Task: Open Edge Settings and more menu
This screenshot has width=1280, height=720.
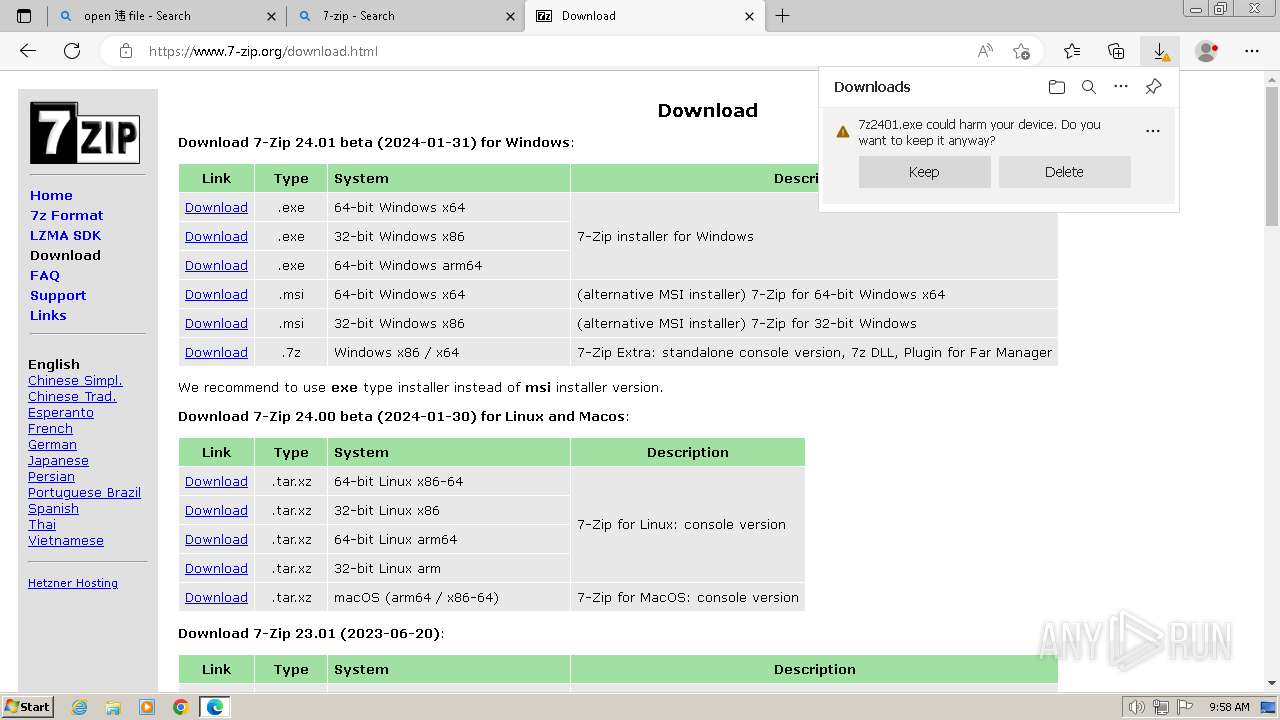Action: click(x=1252, y=51)
